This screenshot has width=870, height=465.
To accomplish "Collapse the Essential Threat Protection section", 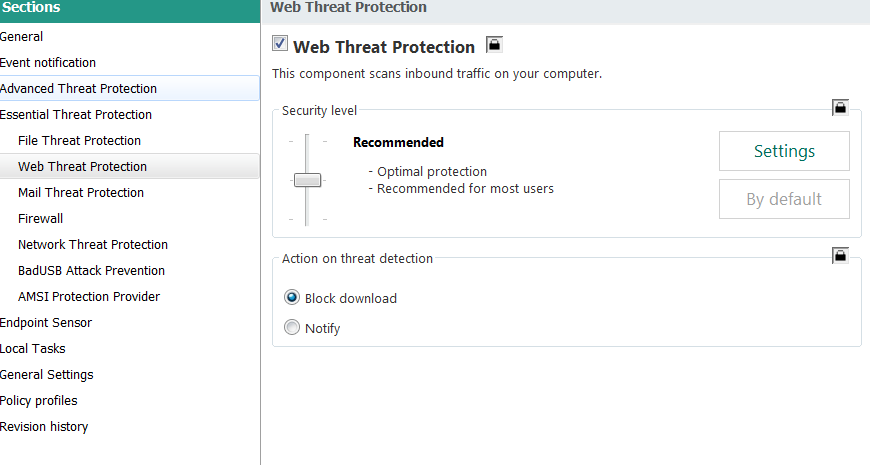I will click(76, 115).
